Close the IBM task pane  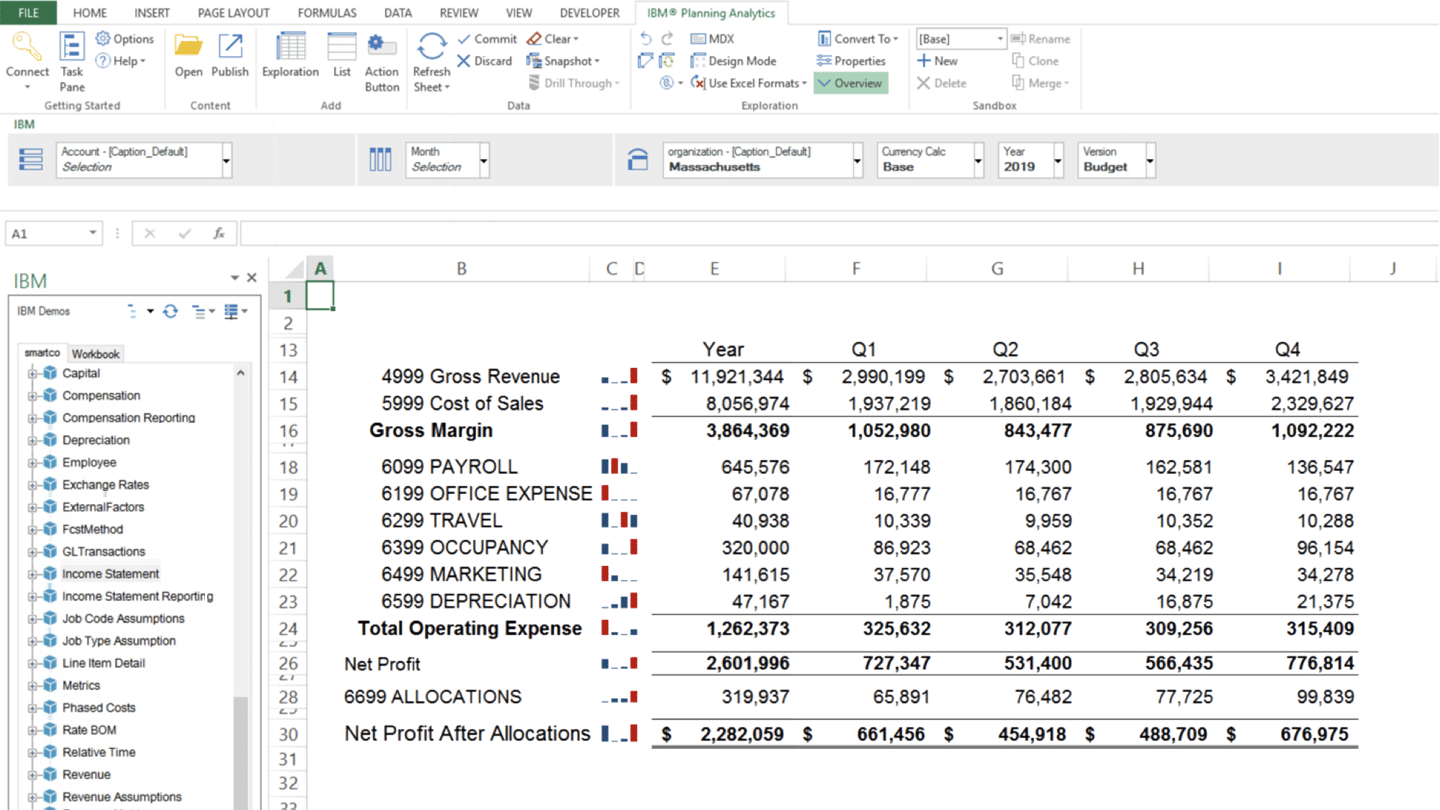(x=252, y=278)
